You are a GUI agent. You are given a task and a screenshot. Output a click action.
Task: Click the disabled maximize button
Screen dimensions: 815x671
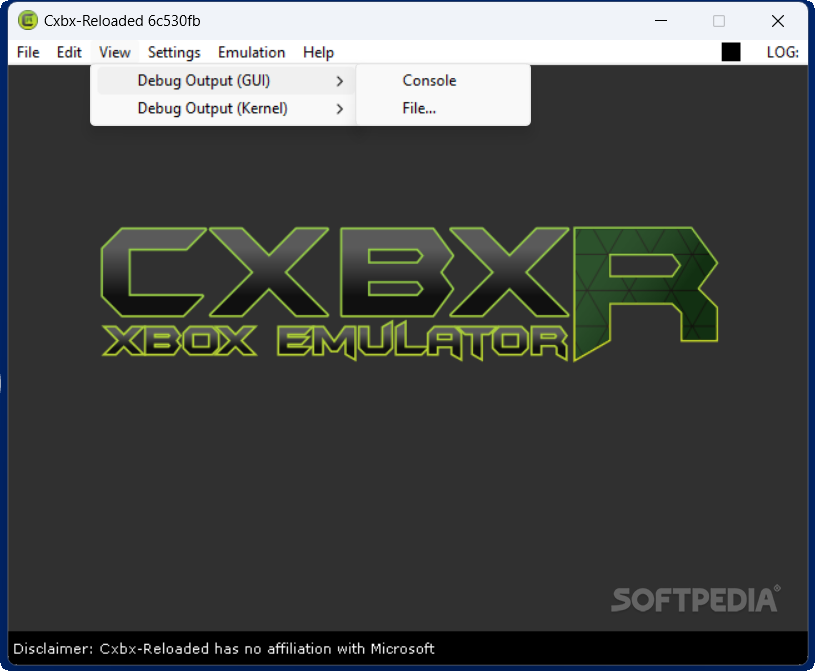point(719,21)
